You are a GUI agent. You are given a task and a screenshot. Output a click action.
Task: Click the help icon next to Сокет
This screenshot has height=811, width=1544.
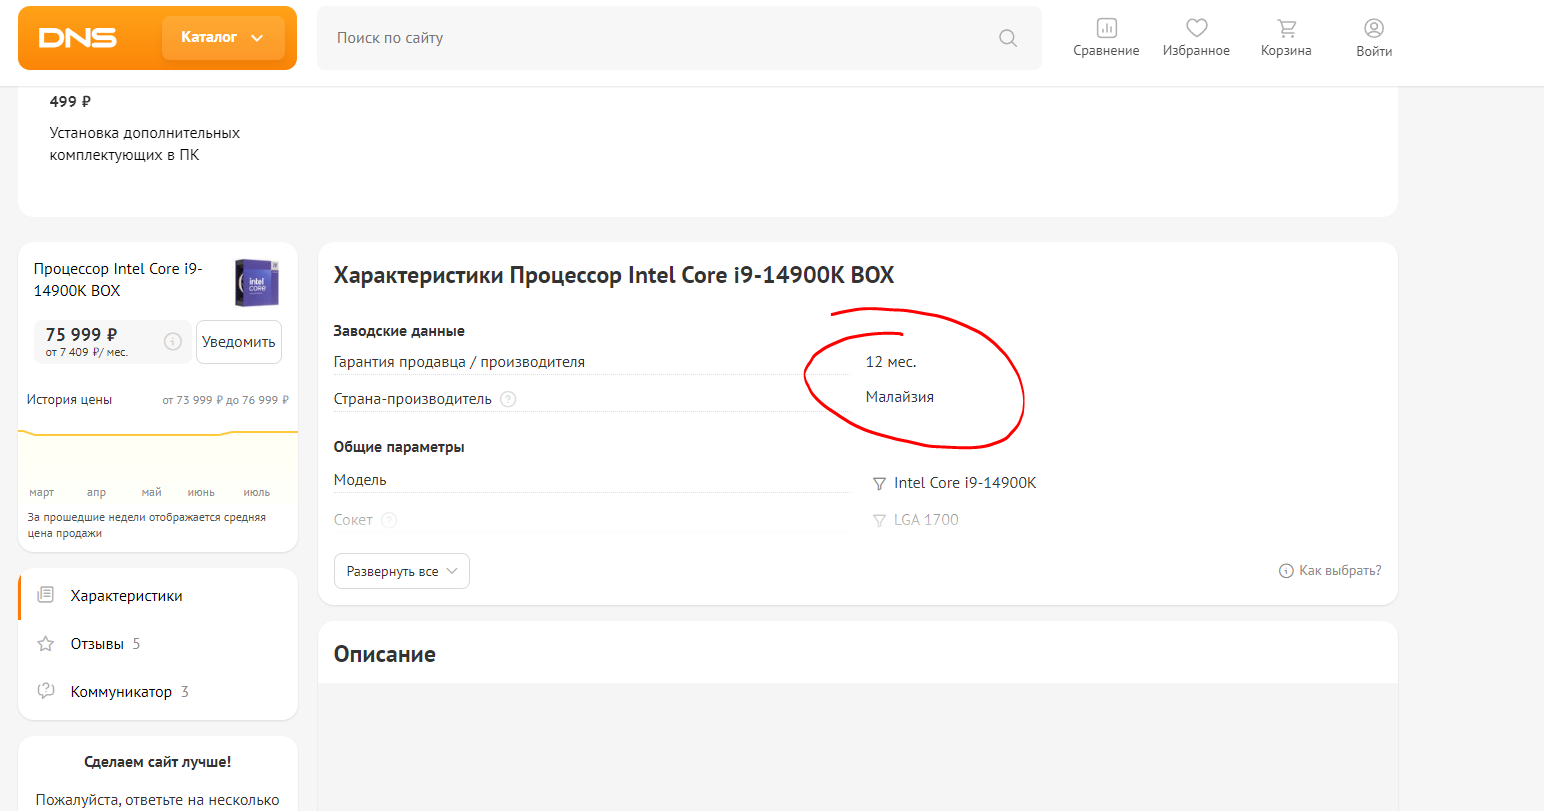coord(389,520)
